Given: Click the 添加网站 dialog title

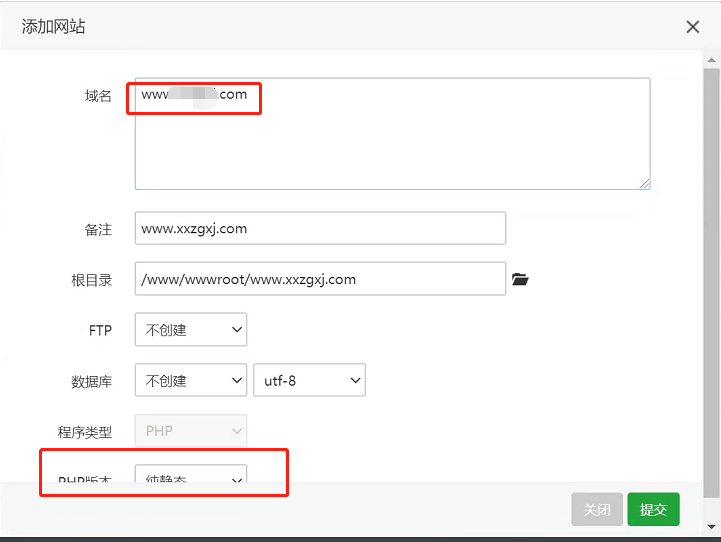Looking at the screenshot, I should 54,27.
